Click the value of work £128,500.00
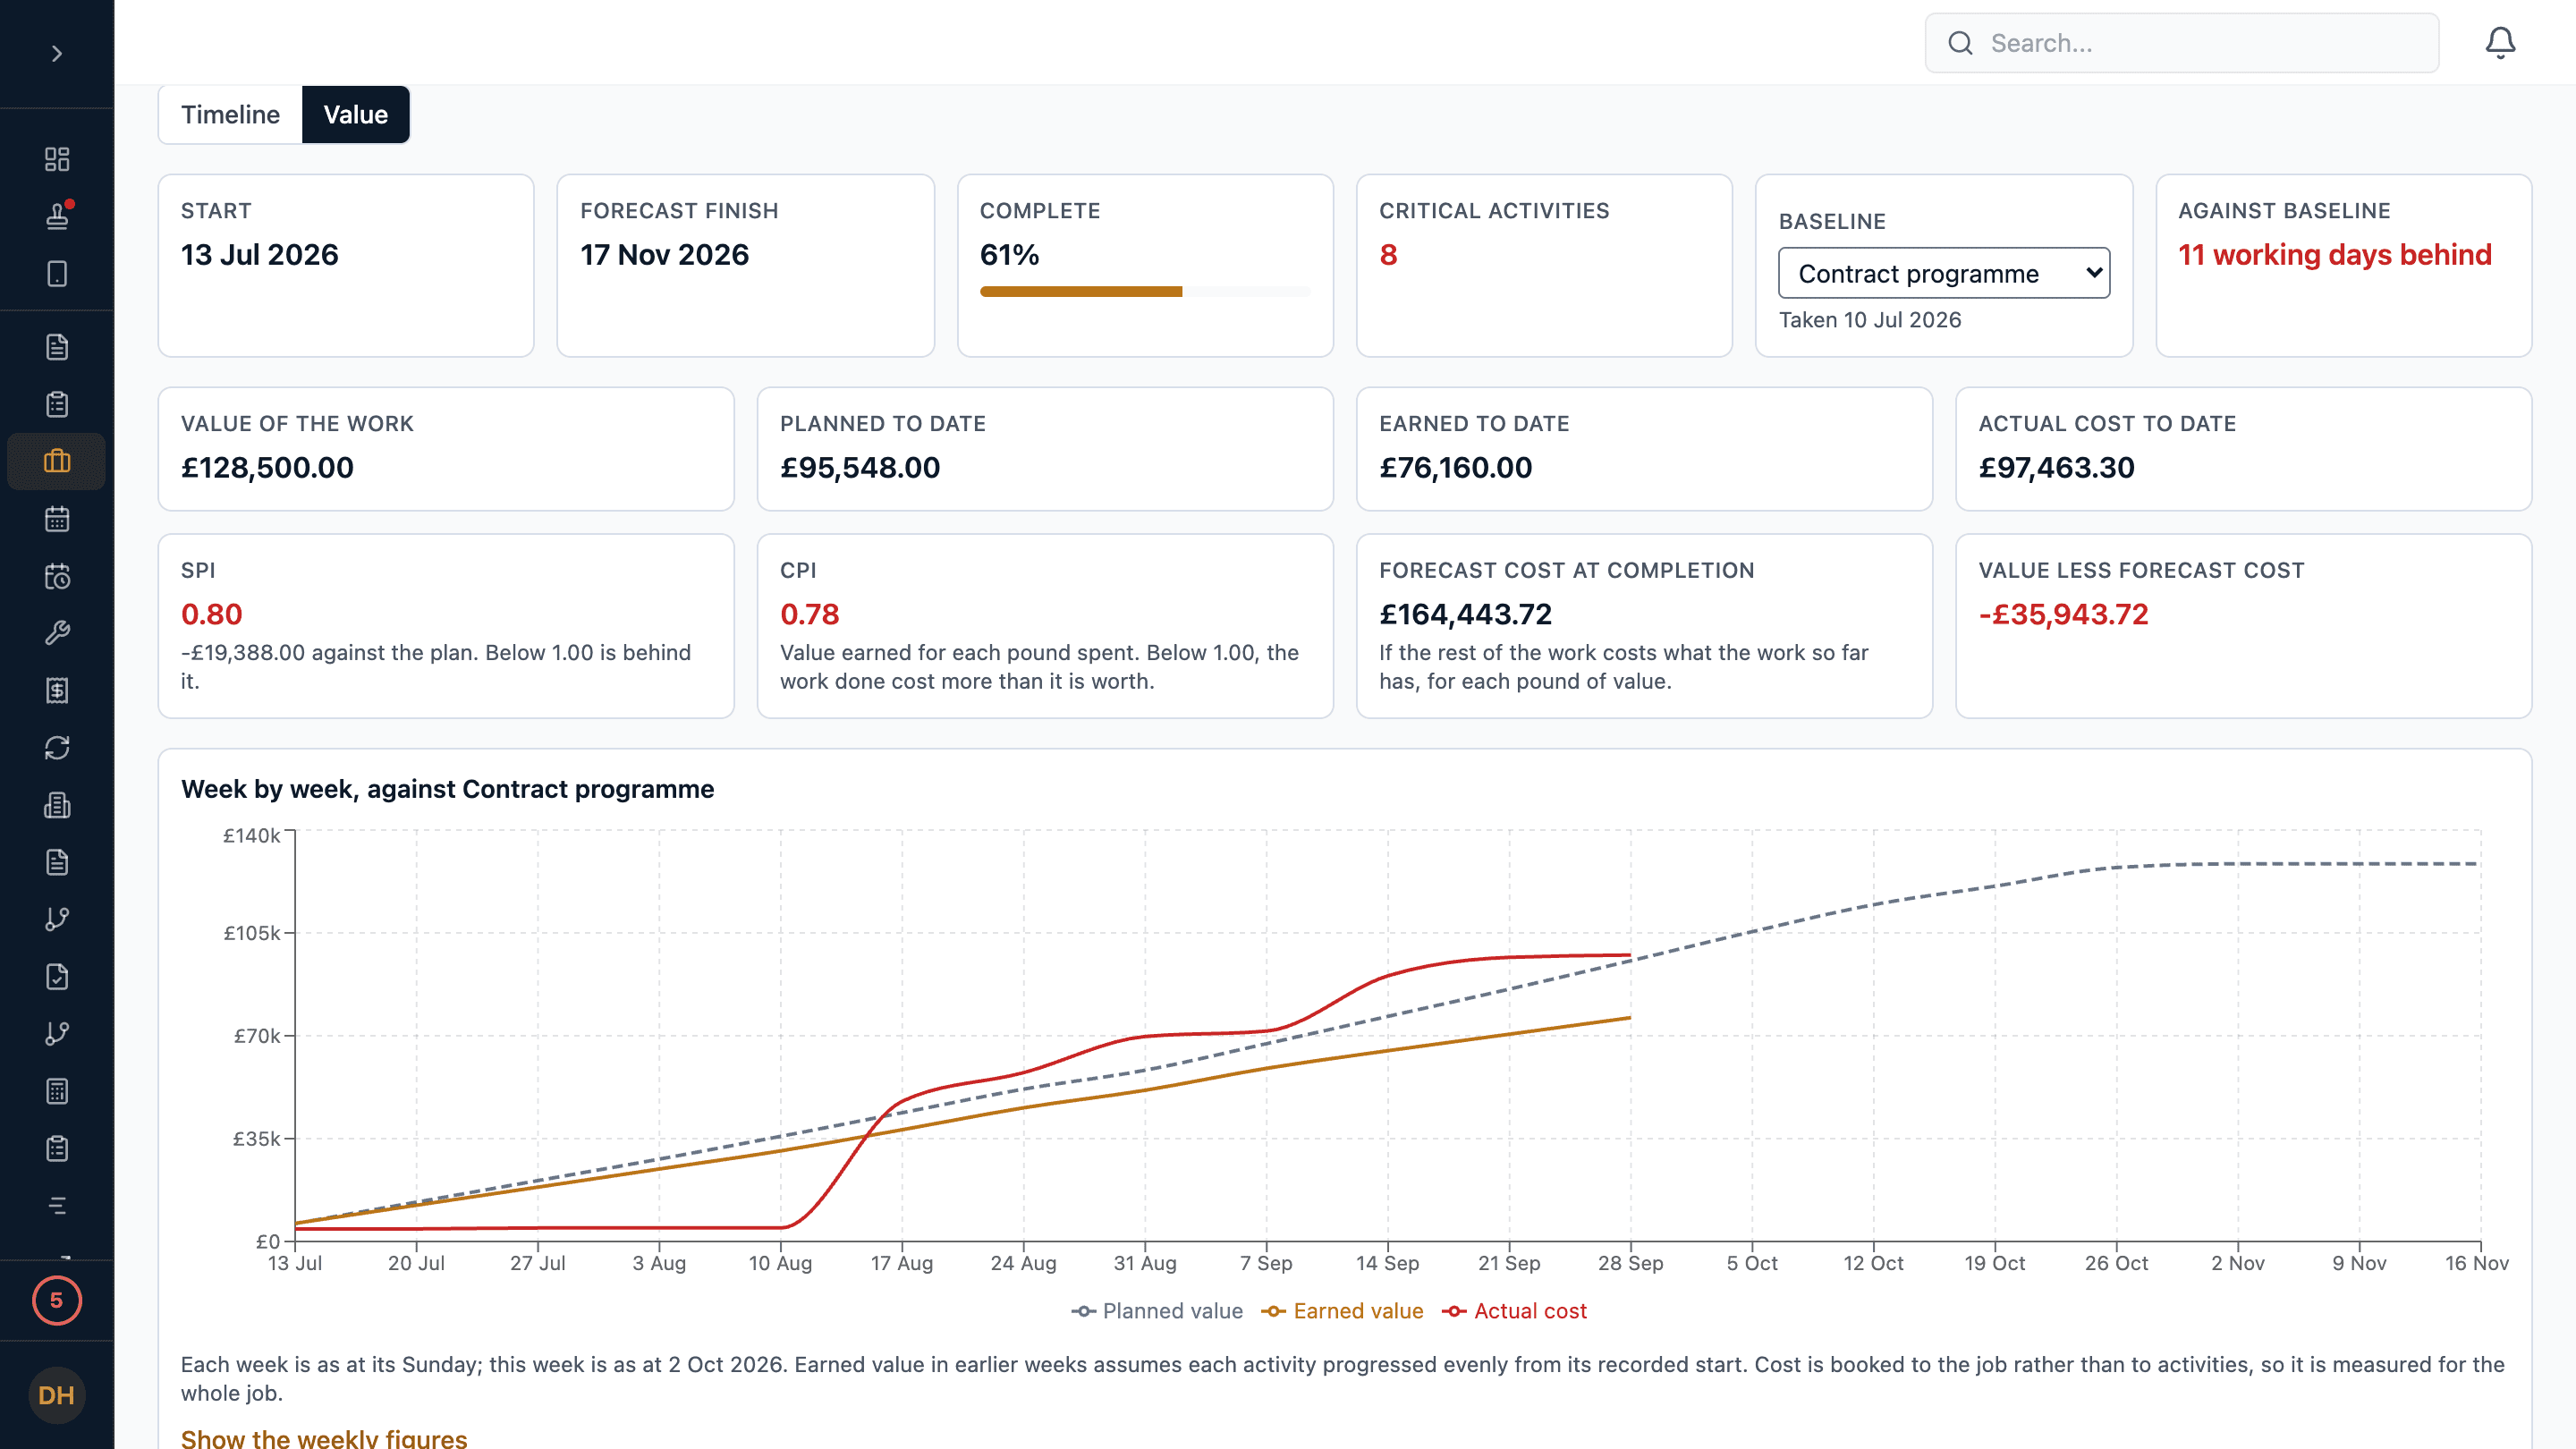 pyautogui.click(x=267, y=468)
